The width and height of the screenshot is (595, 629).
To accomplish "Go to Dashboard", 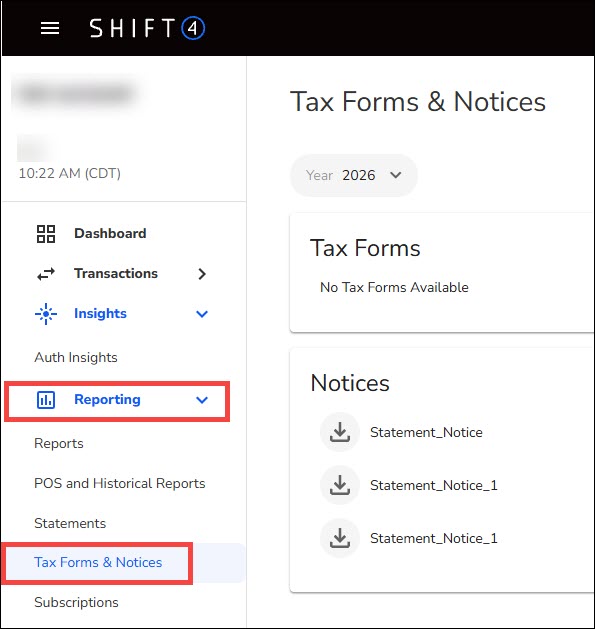I will point(110,233).
